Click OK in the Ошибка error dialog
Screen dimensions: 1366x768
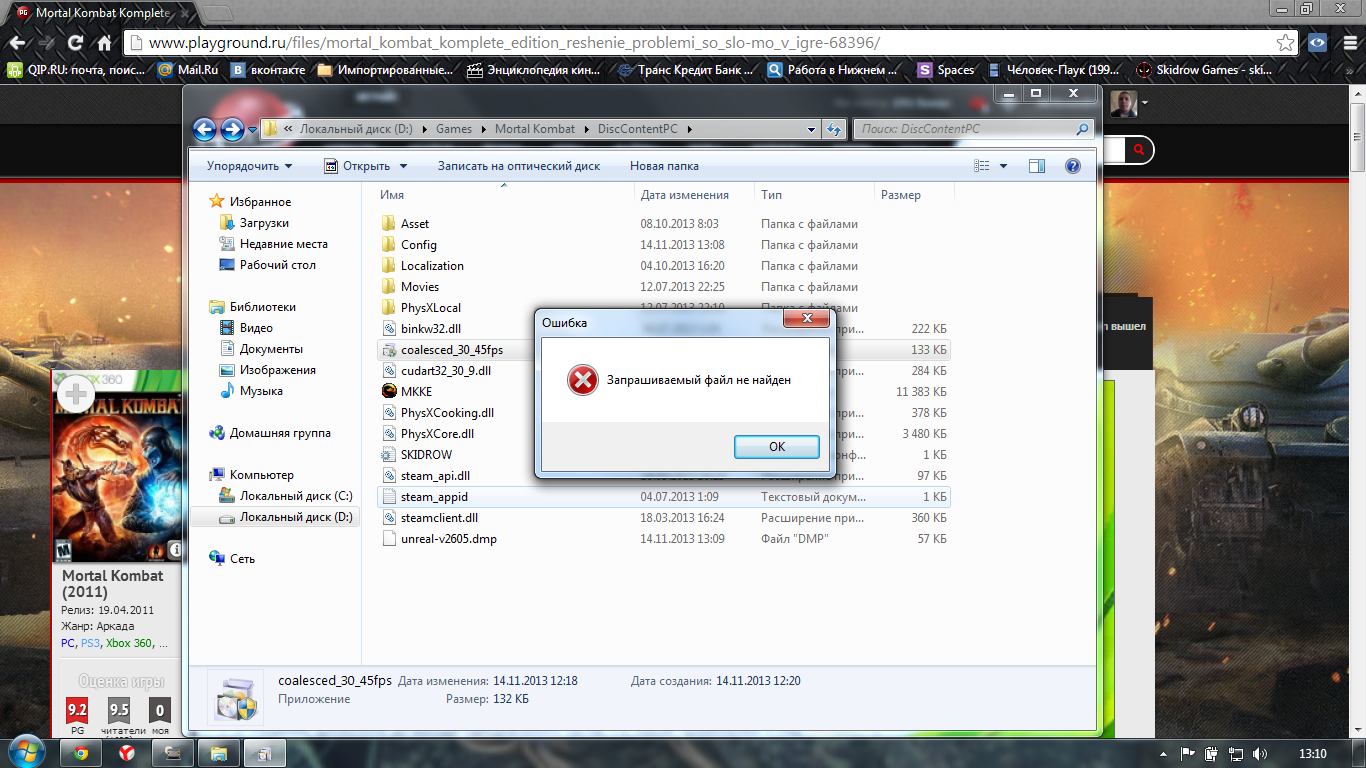click(x=776, y=447)
